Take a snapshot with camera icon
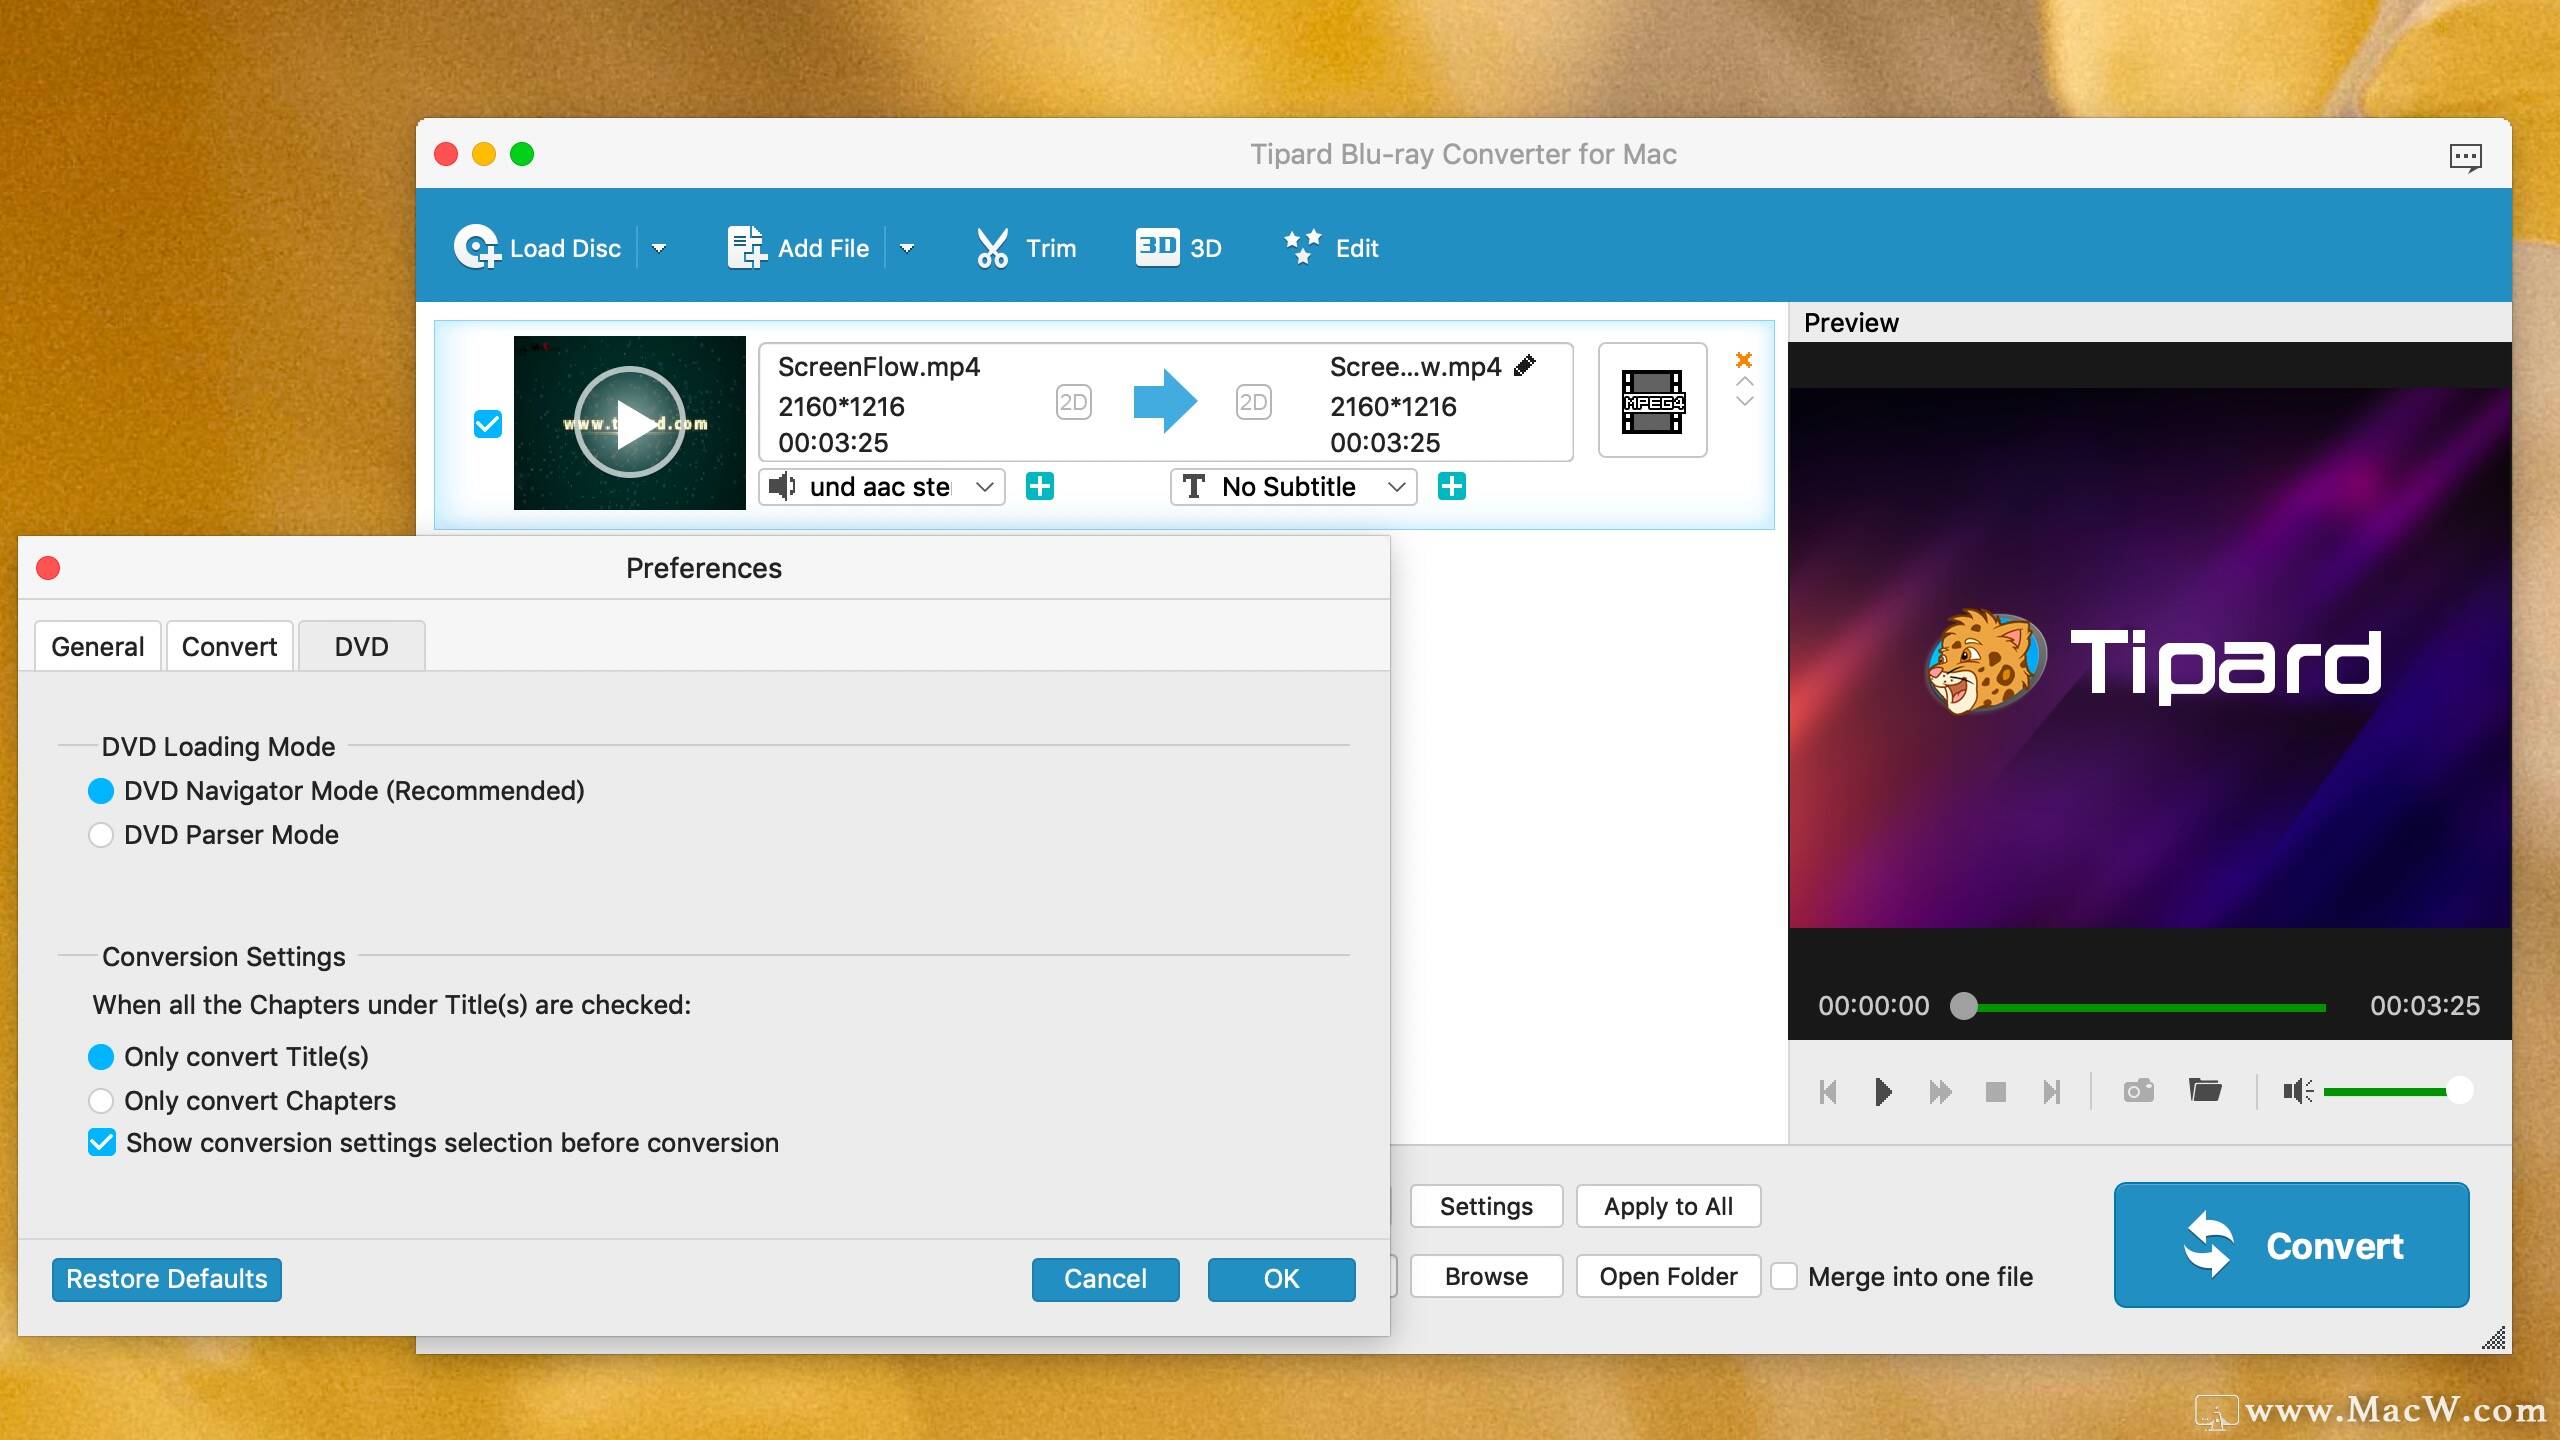2560x1440 pixels. 2139,1090
